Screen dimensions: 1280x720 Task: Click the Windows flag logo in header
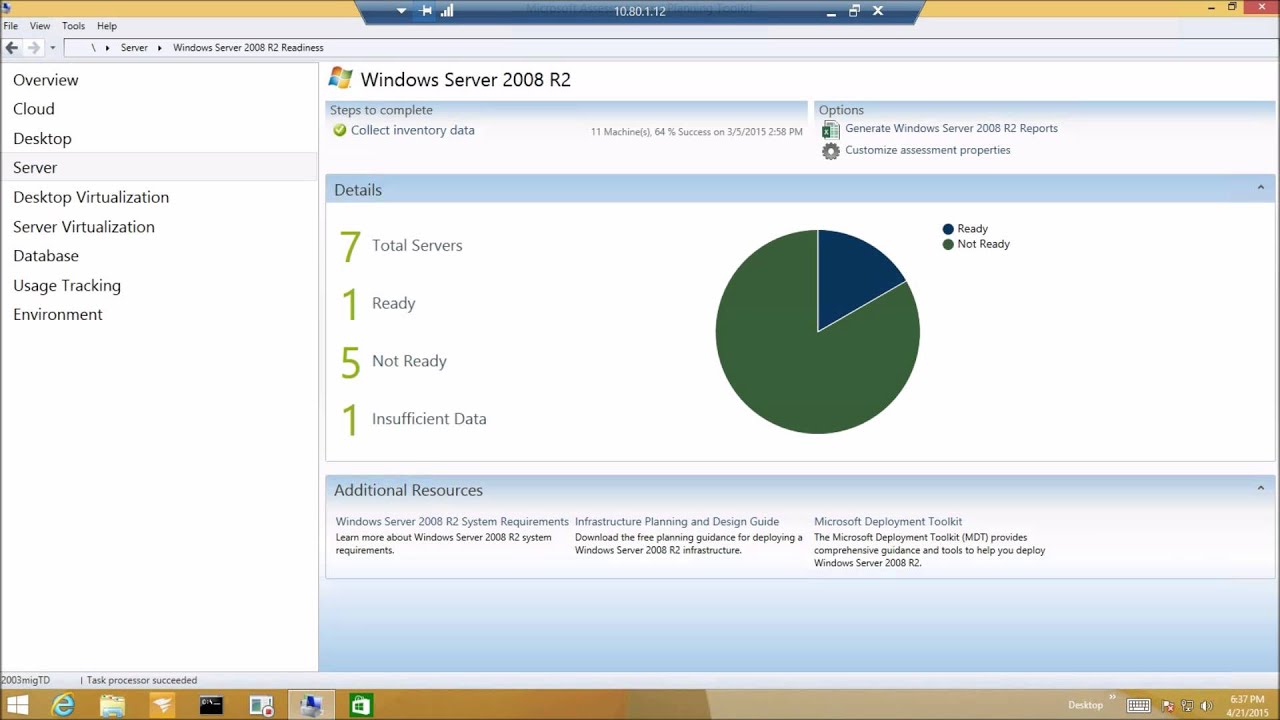(341, 79)
